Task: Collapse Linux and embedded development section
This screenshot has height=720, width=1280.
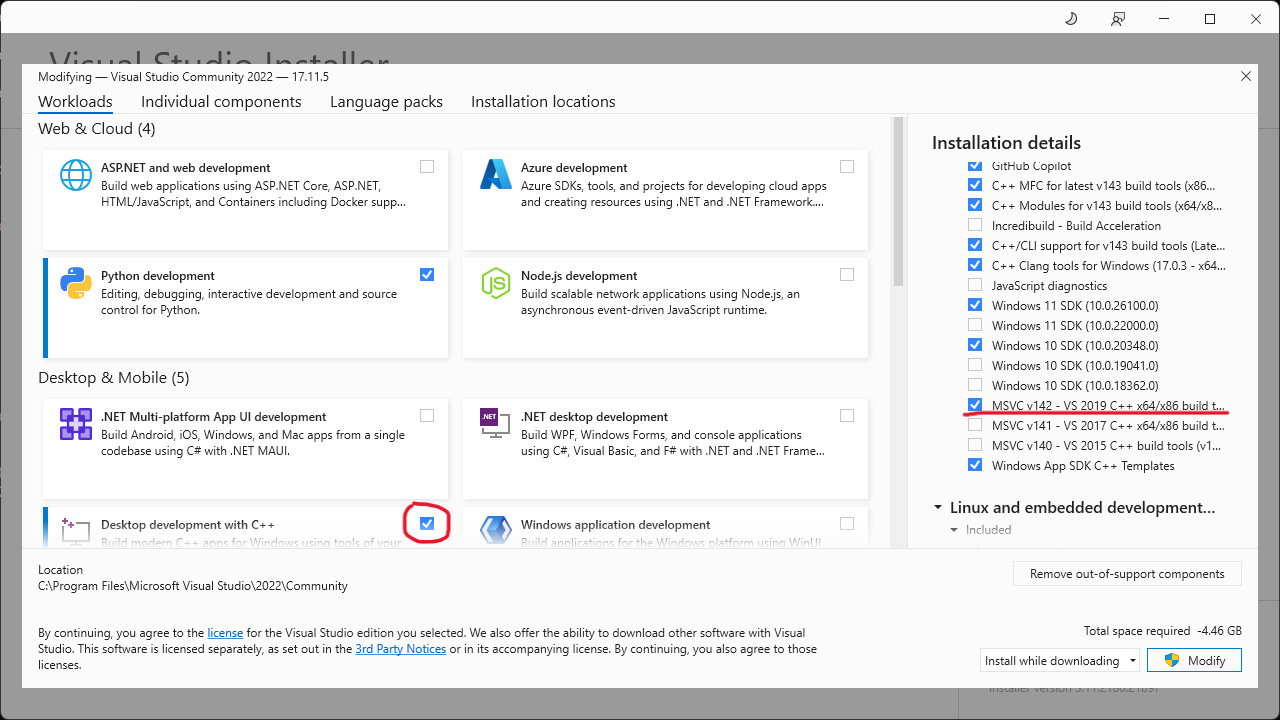Action: point(938,508)
